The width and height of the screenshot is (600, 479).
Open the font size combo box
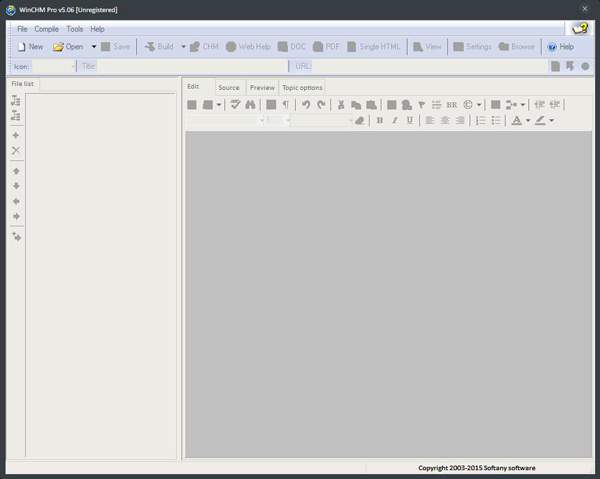277,121
